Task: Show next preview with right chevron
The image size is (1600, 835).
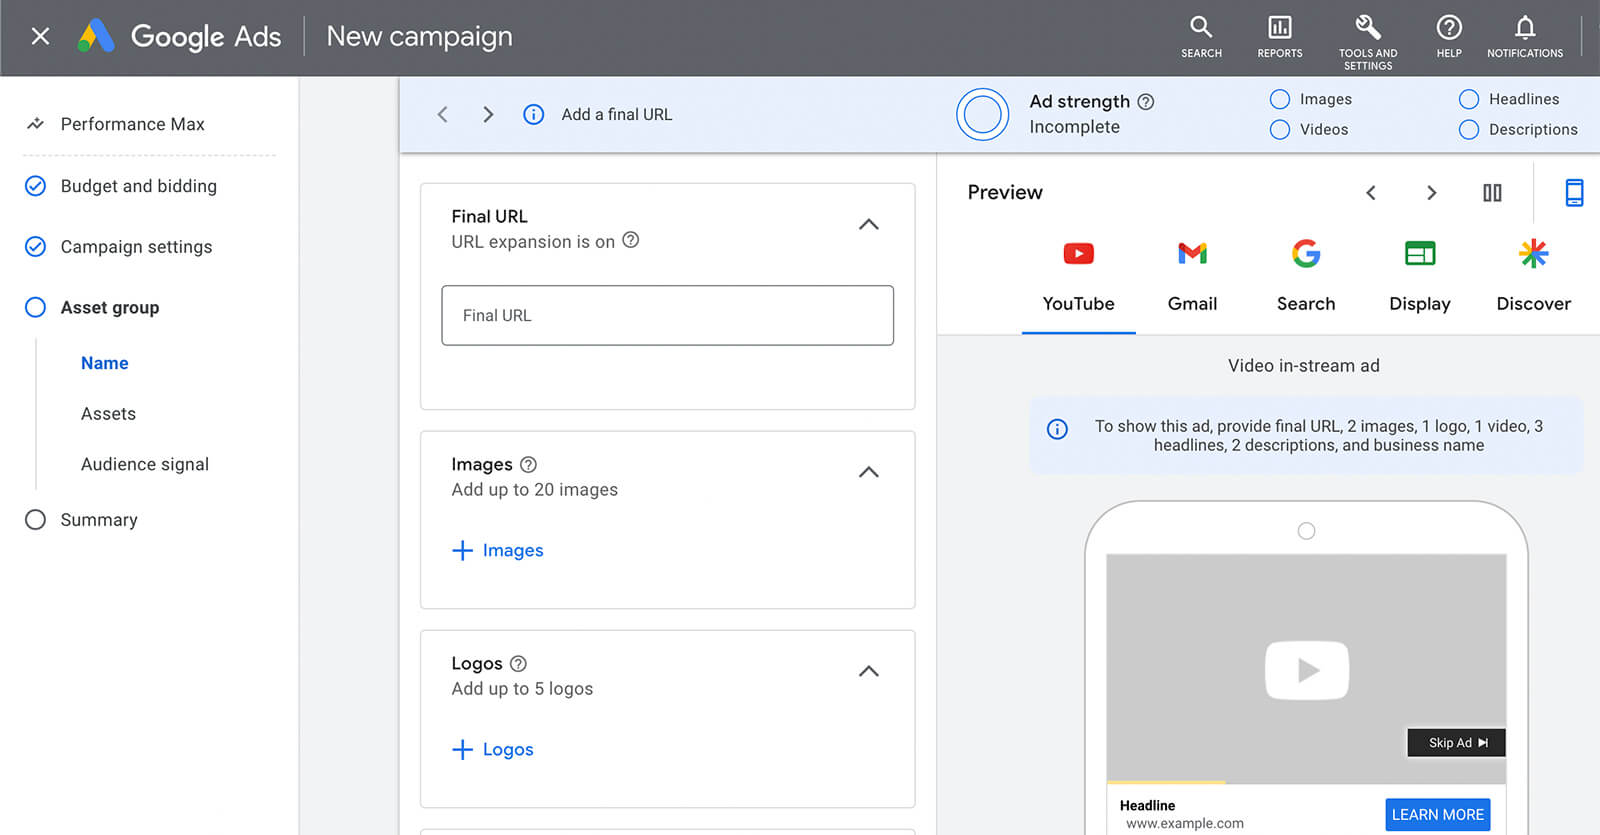Action: tap(1431, 193)
